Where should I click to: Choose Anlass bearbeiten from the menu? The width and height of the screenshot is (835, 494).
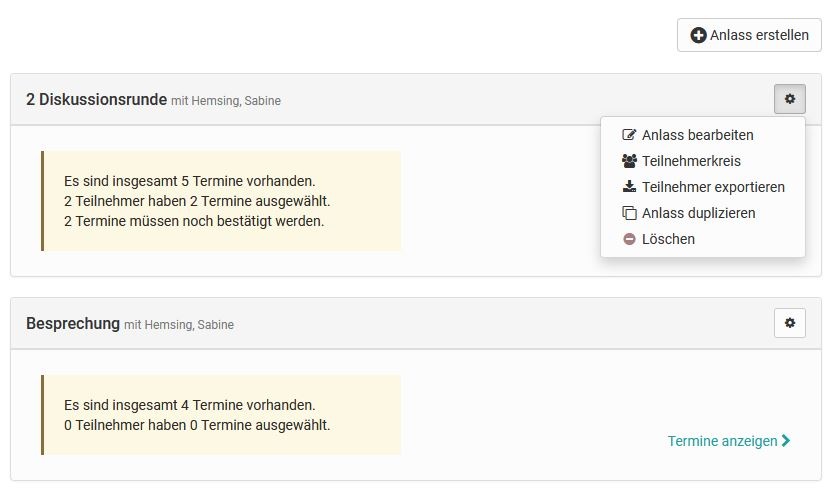(697, 135)
